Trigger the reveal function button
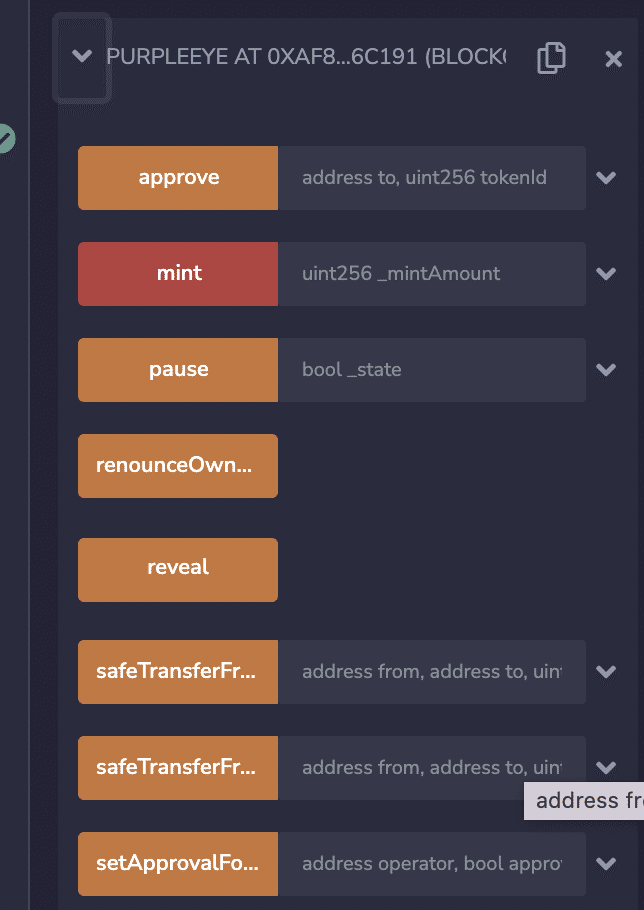Viewport: 644px width, 910px height. point(178,568)
